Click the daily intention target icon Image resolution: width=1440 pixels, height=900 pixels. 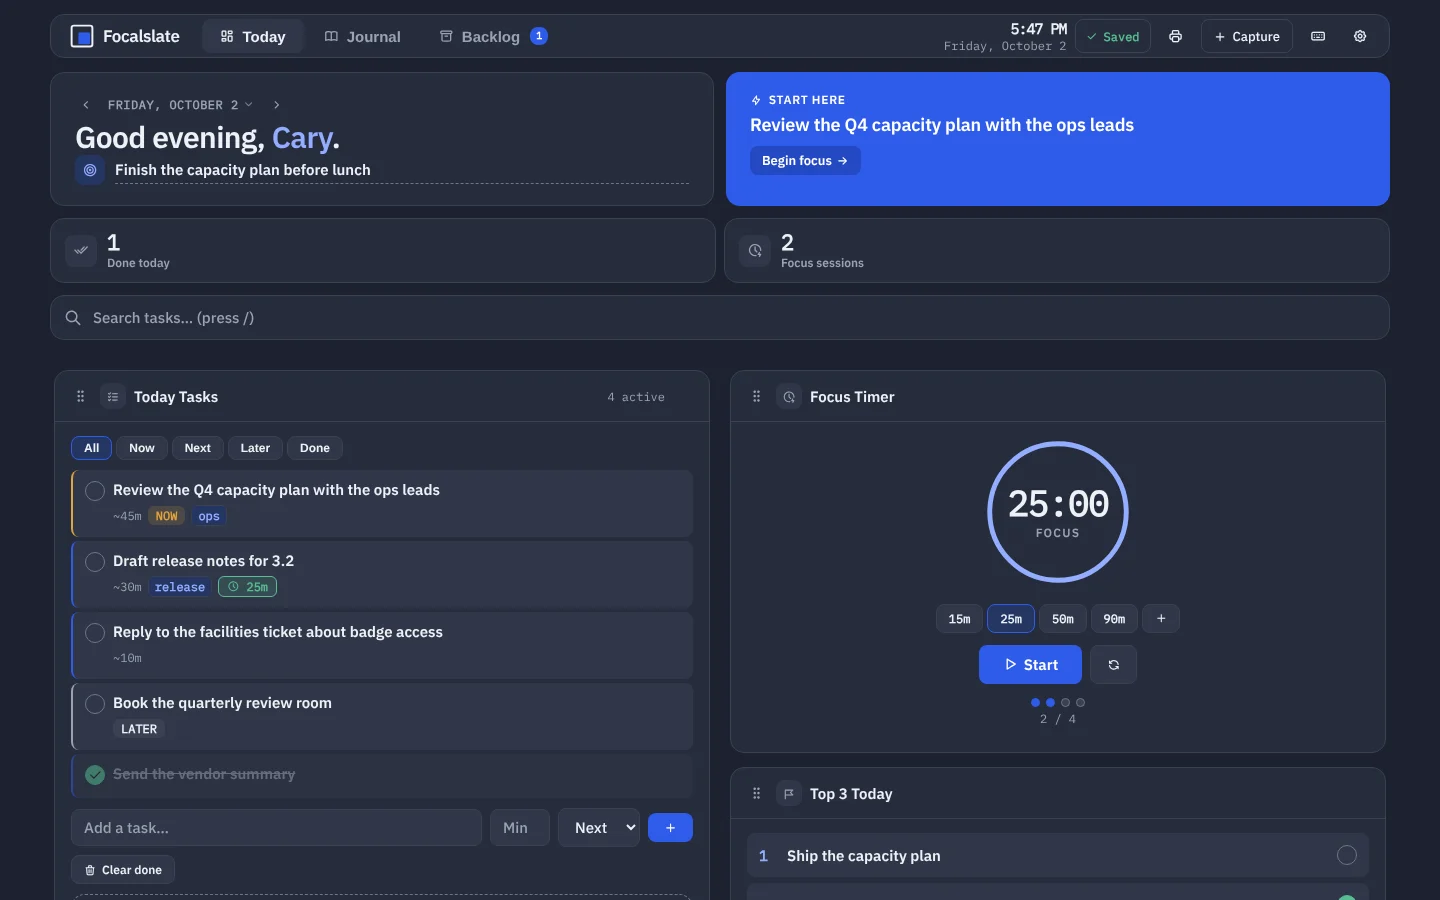click(90, 170)
